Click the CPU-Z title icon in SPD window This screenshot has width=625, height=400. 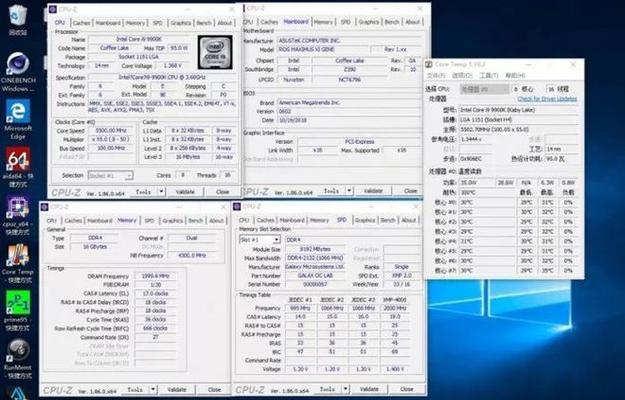coord(237,206)
